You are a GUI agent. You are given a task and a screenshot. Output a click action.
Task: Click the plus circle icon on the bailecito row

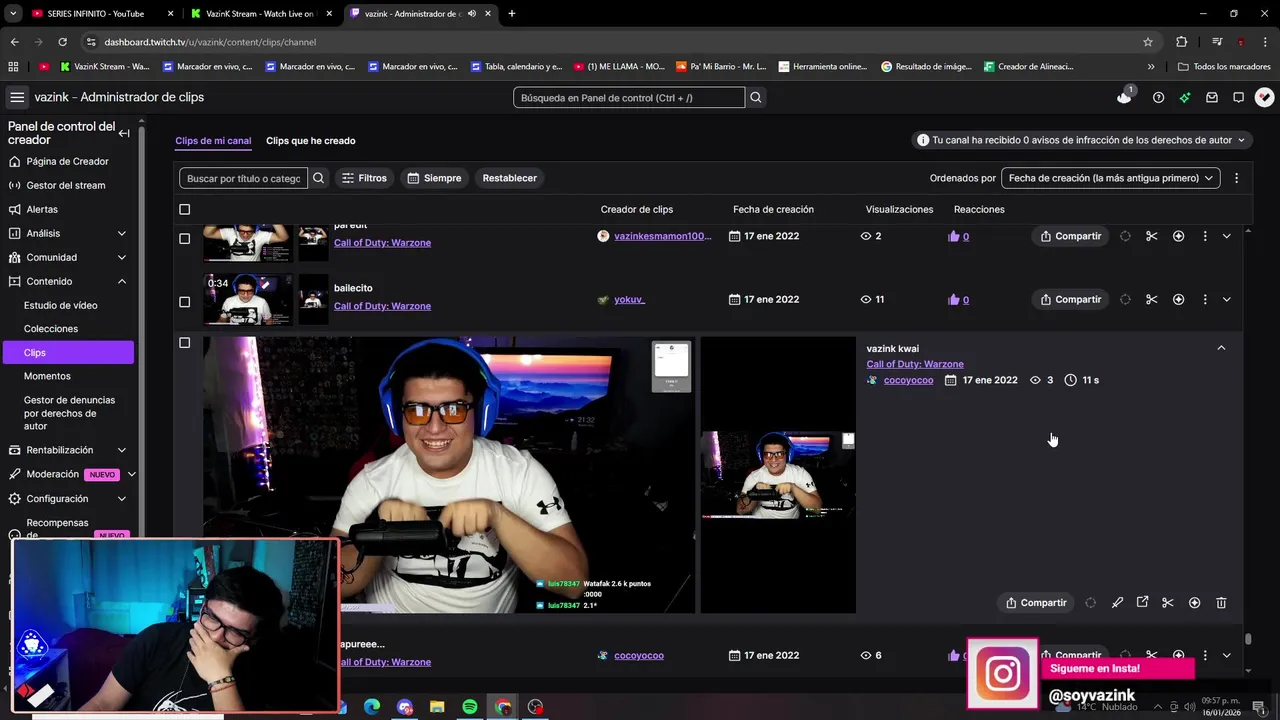tap(1178, 299)
